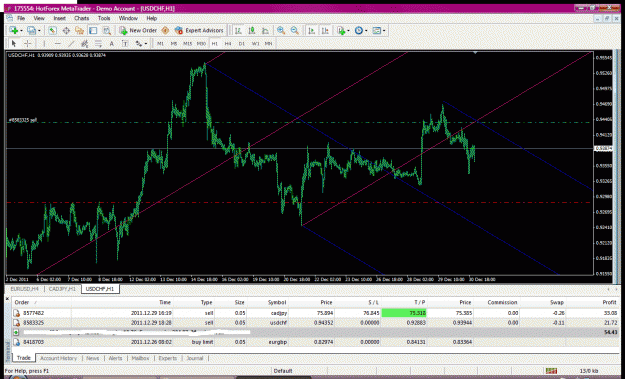Open the Strategy Tester icon
Screen dimensions: 625x379
107,30
